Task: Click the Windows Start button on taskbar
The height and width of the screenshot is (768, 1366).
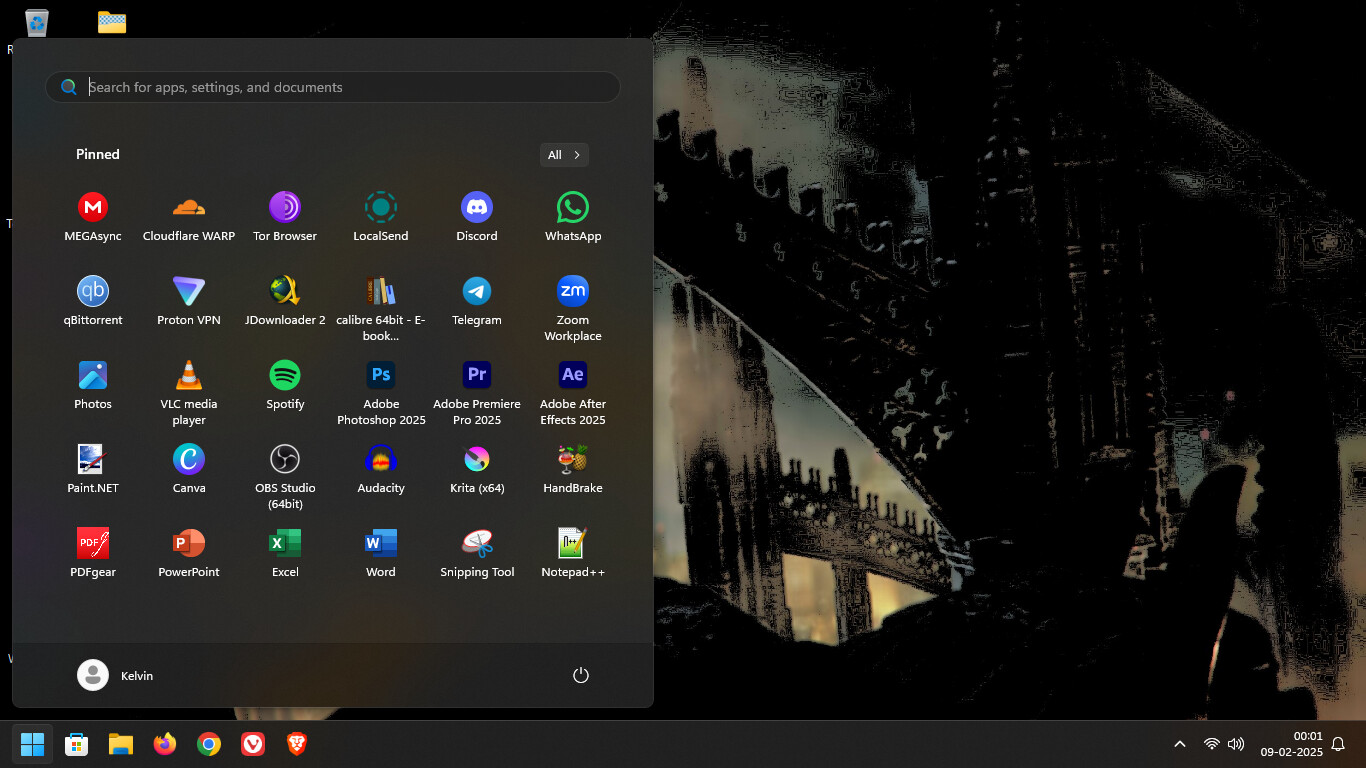Action: (33, 744)
